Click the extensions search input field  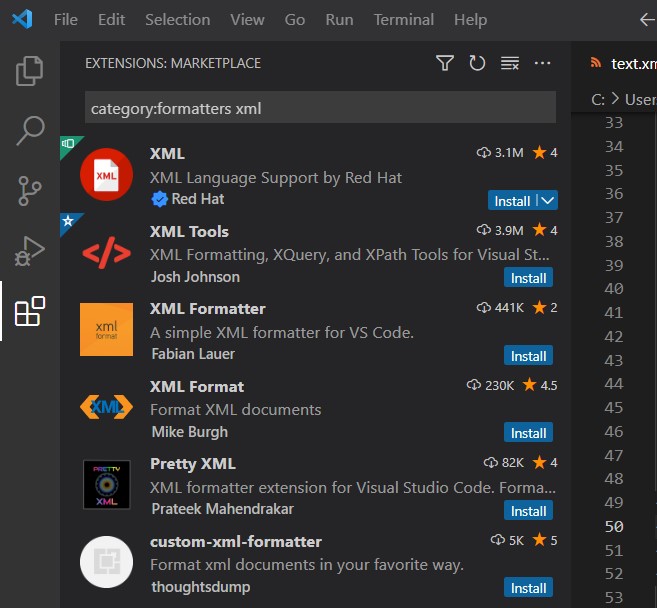(321, 108)
